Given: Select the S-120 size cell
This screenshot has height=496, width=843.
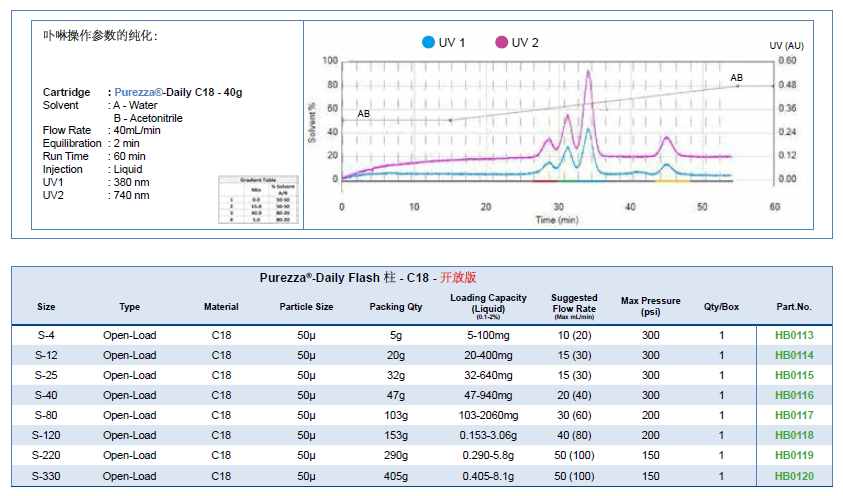Looking at the screenshot, I should point(46,435).
